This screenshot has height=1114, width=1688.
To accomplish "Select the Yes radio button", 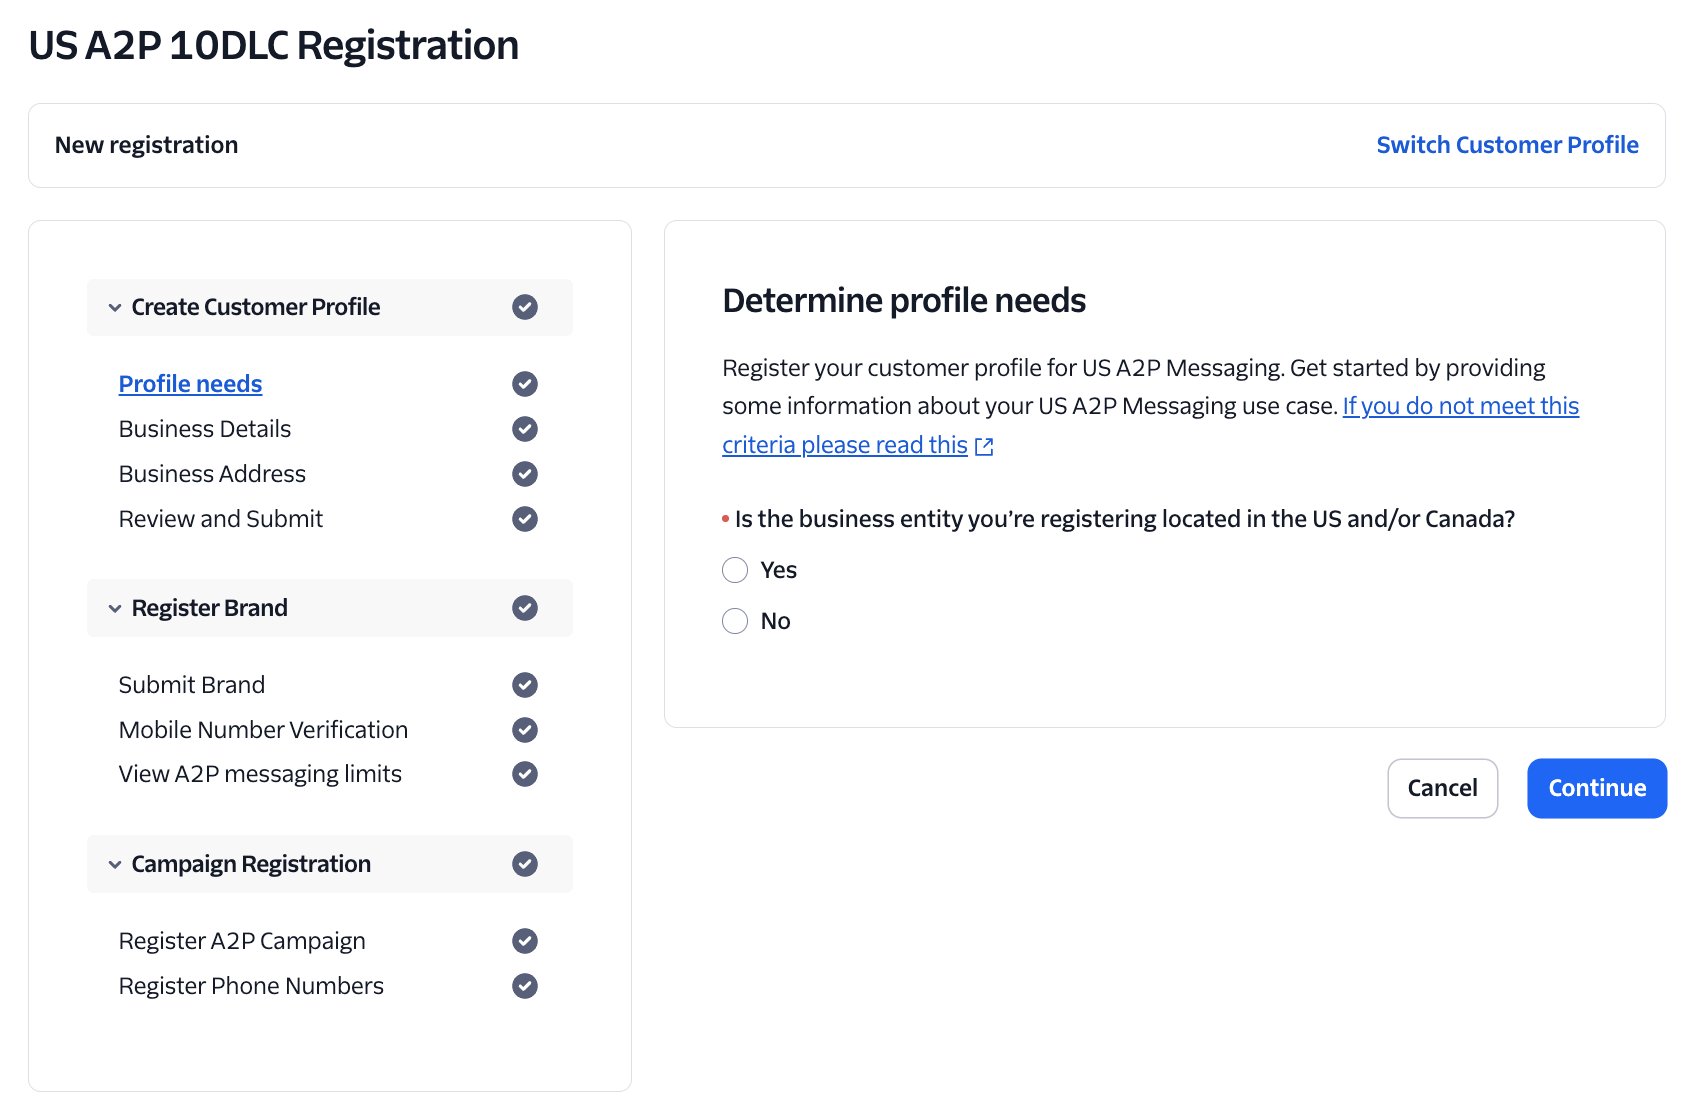I will click(x=735, y=569).
